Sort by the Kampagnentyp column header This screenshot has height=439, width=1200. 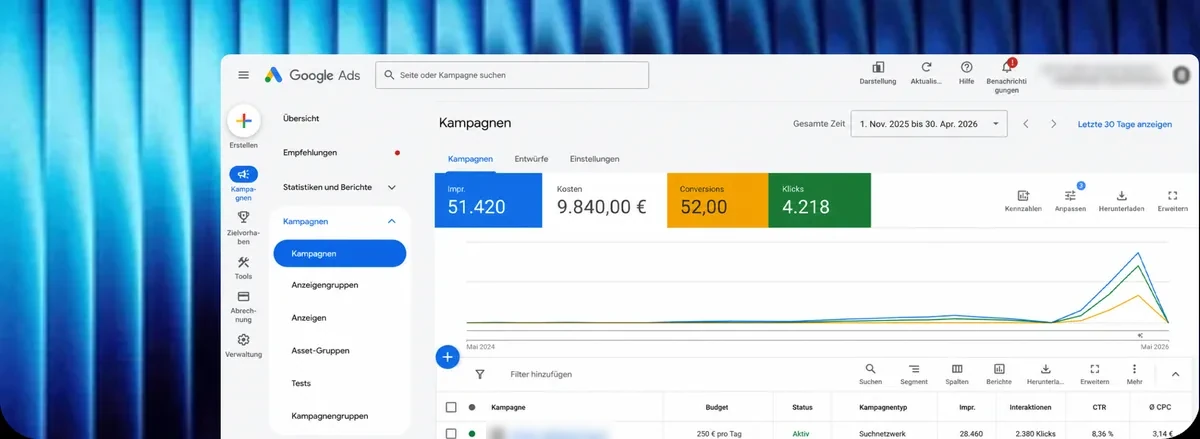click(x=883, y=407)
